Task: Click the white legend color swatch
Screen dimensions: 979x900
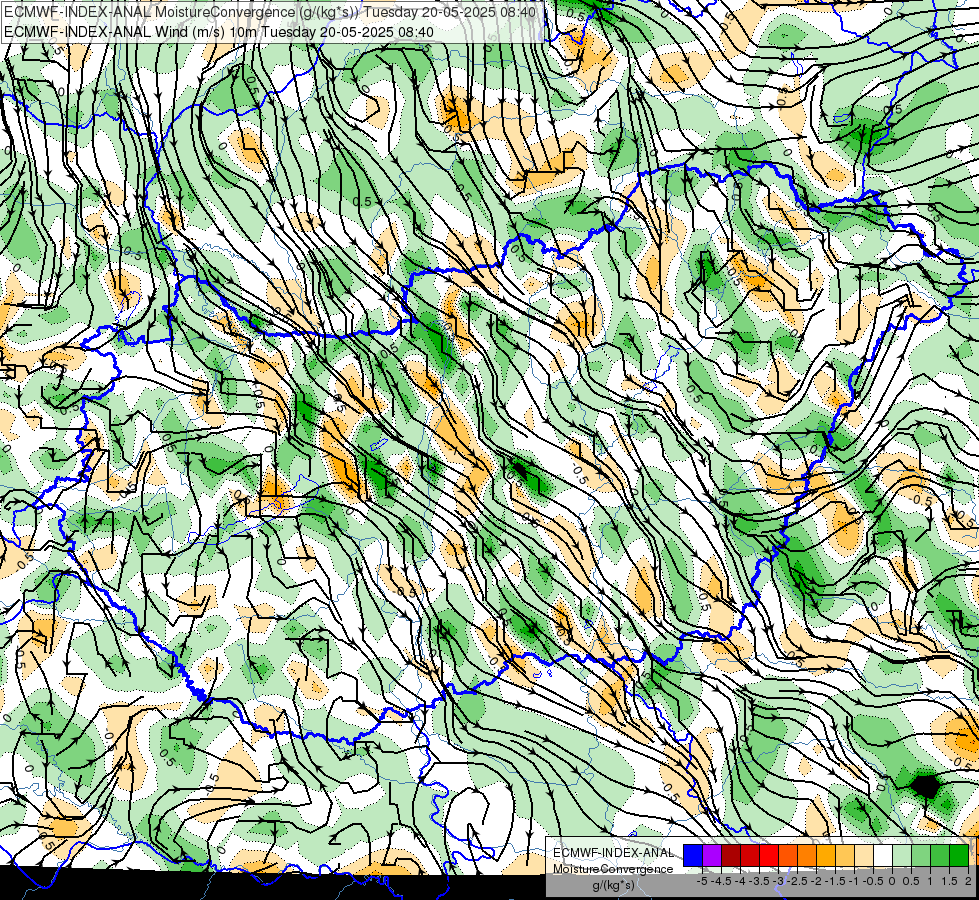Action: [883, 856]
